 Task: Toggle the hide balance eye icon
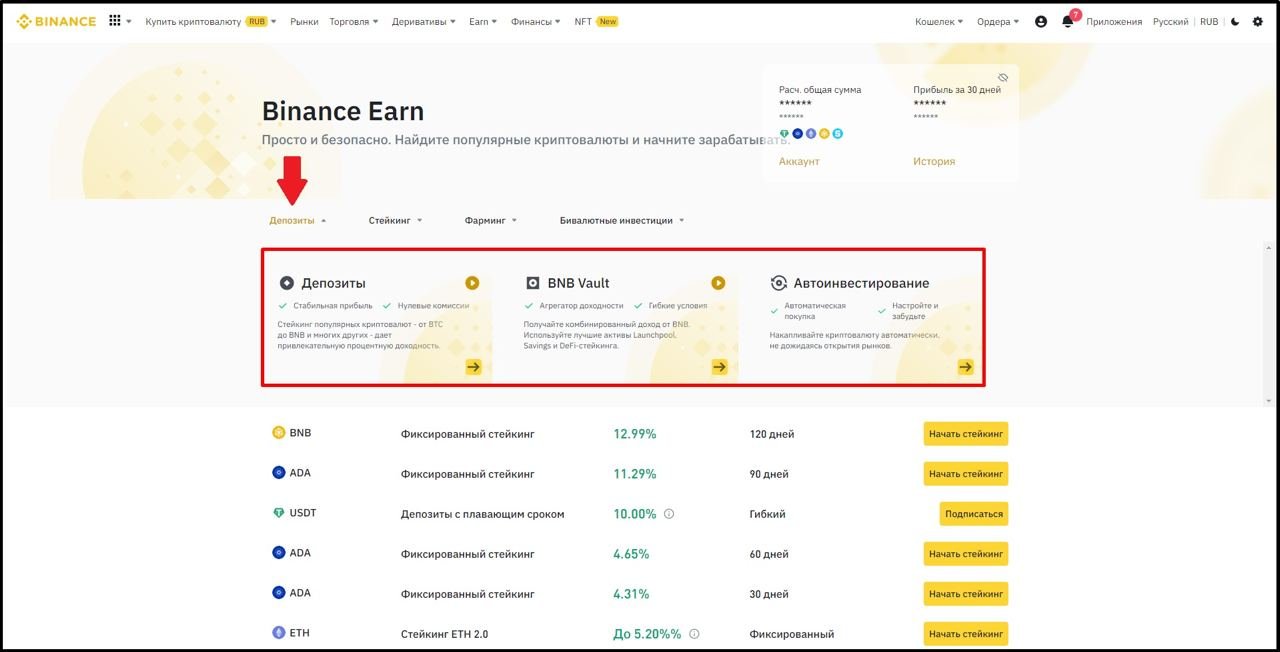coord(1003,77)
